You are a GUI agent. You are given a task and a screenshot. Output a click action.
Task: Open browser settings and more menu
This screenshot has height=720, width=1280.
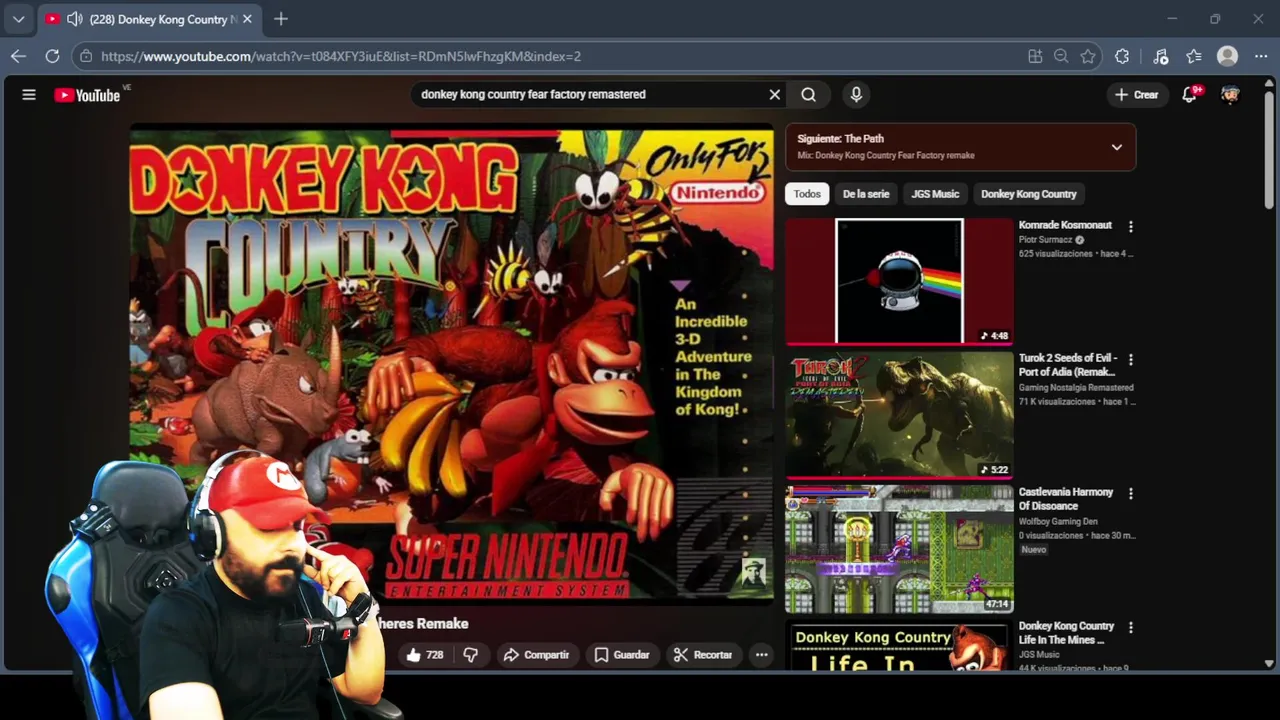1261,56
